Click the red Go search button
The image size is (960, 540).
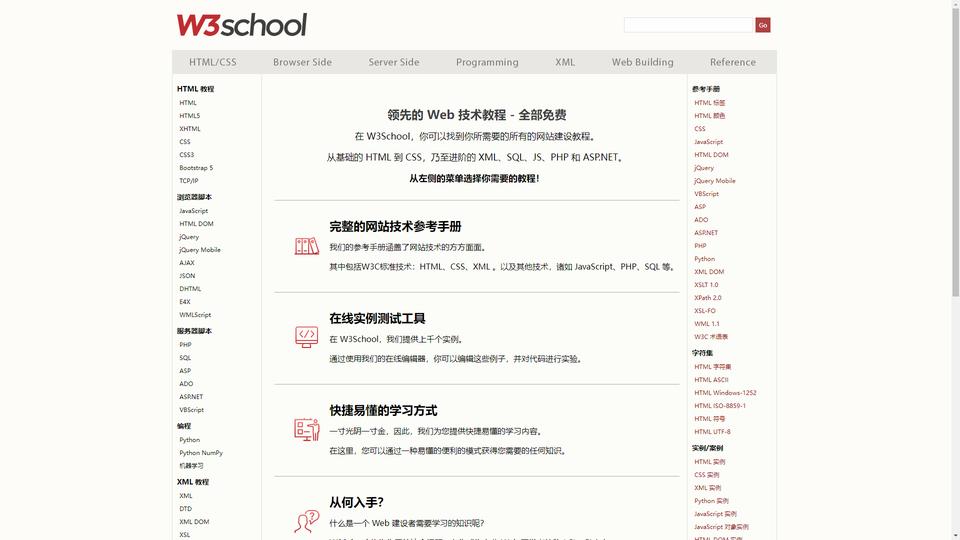coord(763,25)
